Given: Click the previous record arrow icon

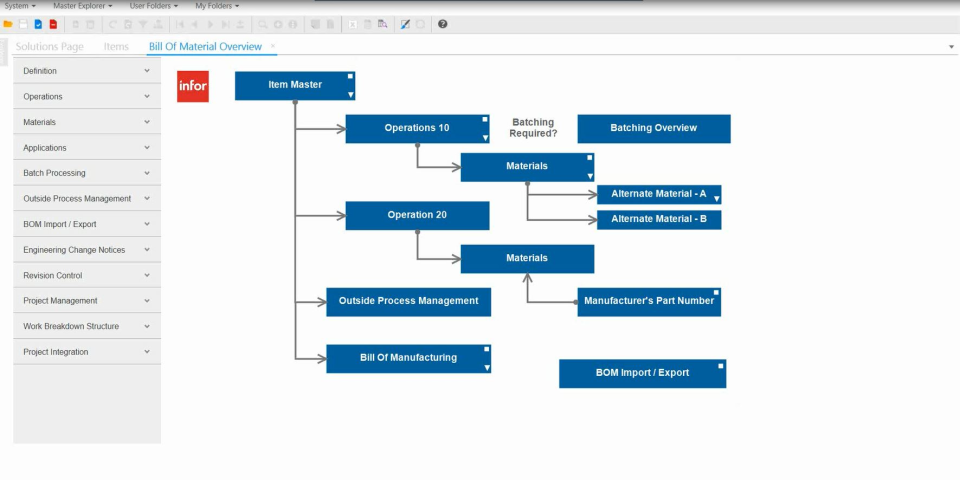Looking at the screenshot, I should (x=194, y=24).
